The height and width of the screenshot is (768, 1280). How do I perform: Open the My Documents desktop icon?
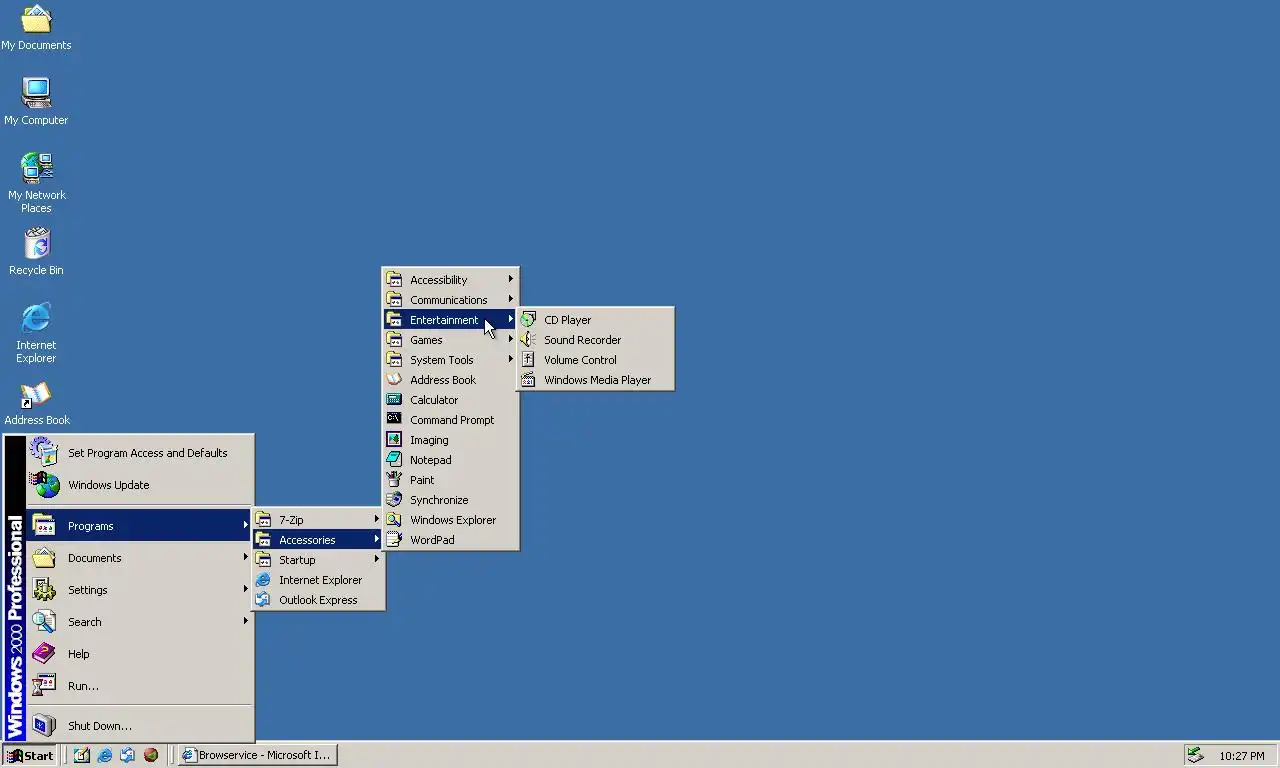(36, 19)
